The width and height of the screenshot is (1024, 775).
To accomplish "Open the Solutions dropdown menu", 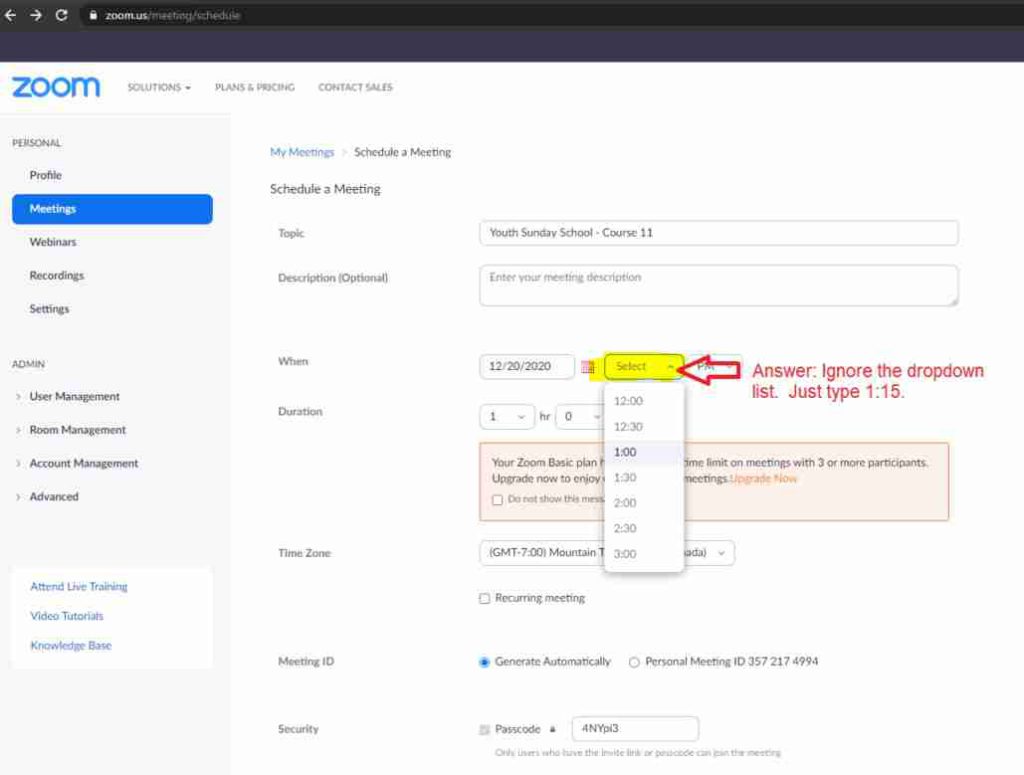I will pyautogui.click(x=159, y=88).
